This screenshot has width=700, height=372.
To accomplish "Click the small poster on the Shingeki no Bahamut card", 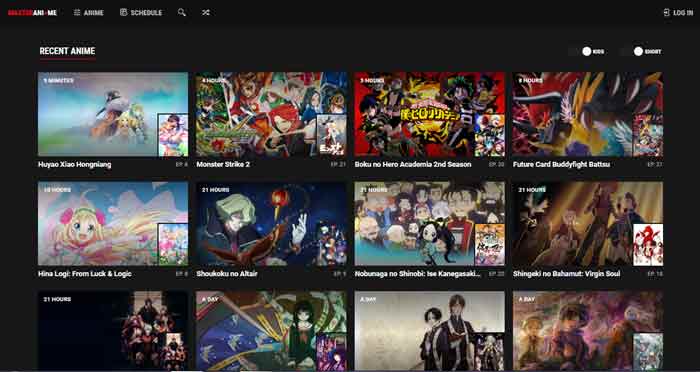I will [648, 244].
